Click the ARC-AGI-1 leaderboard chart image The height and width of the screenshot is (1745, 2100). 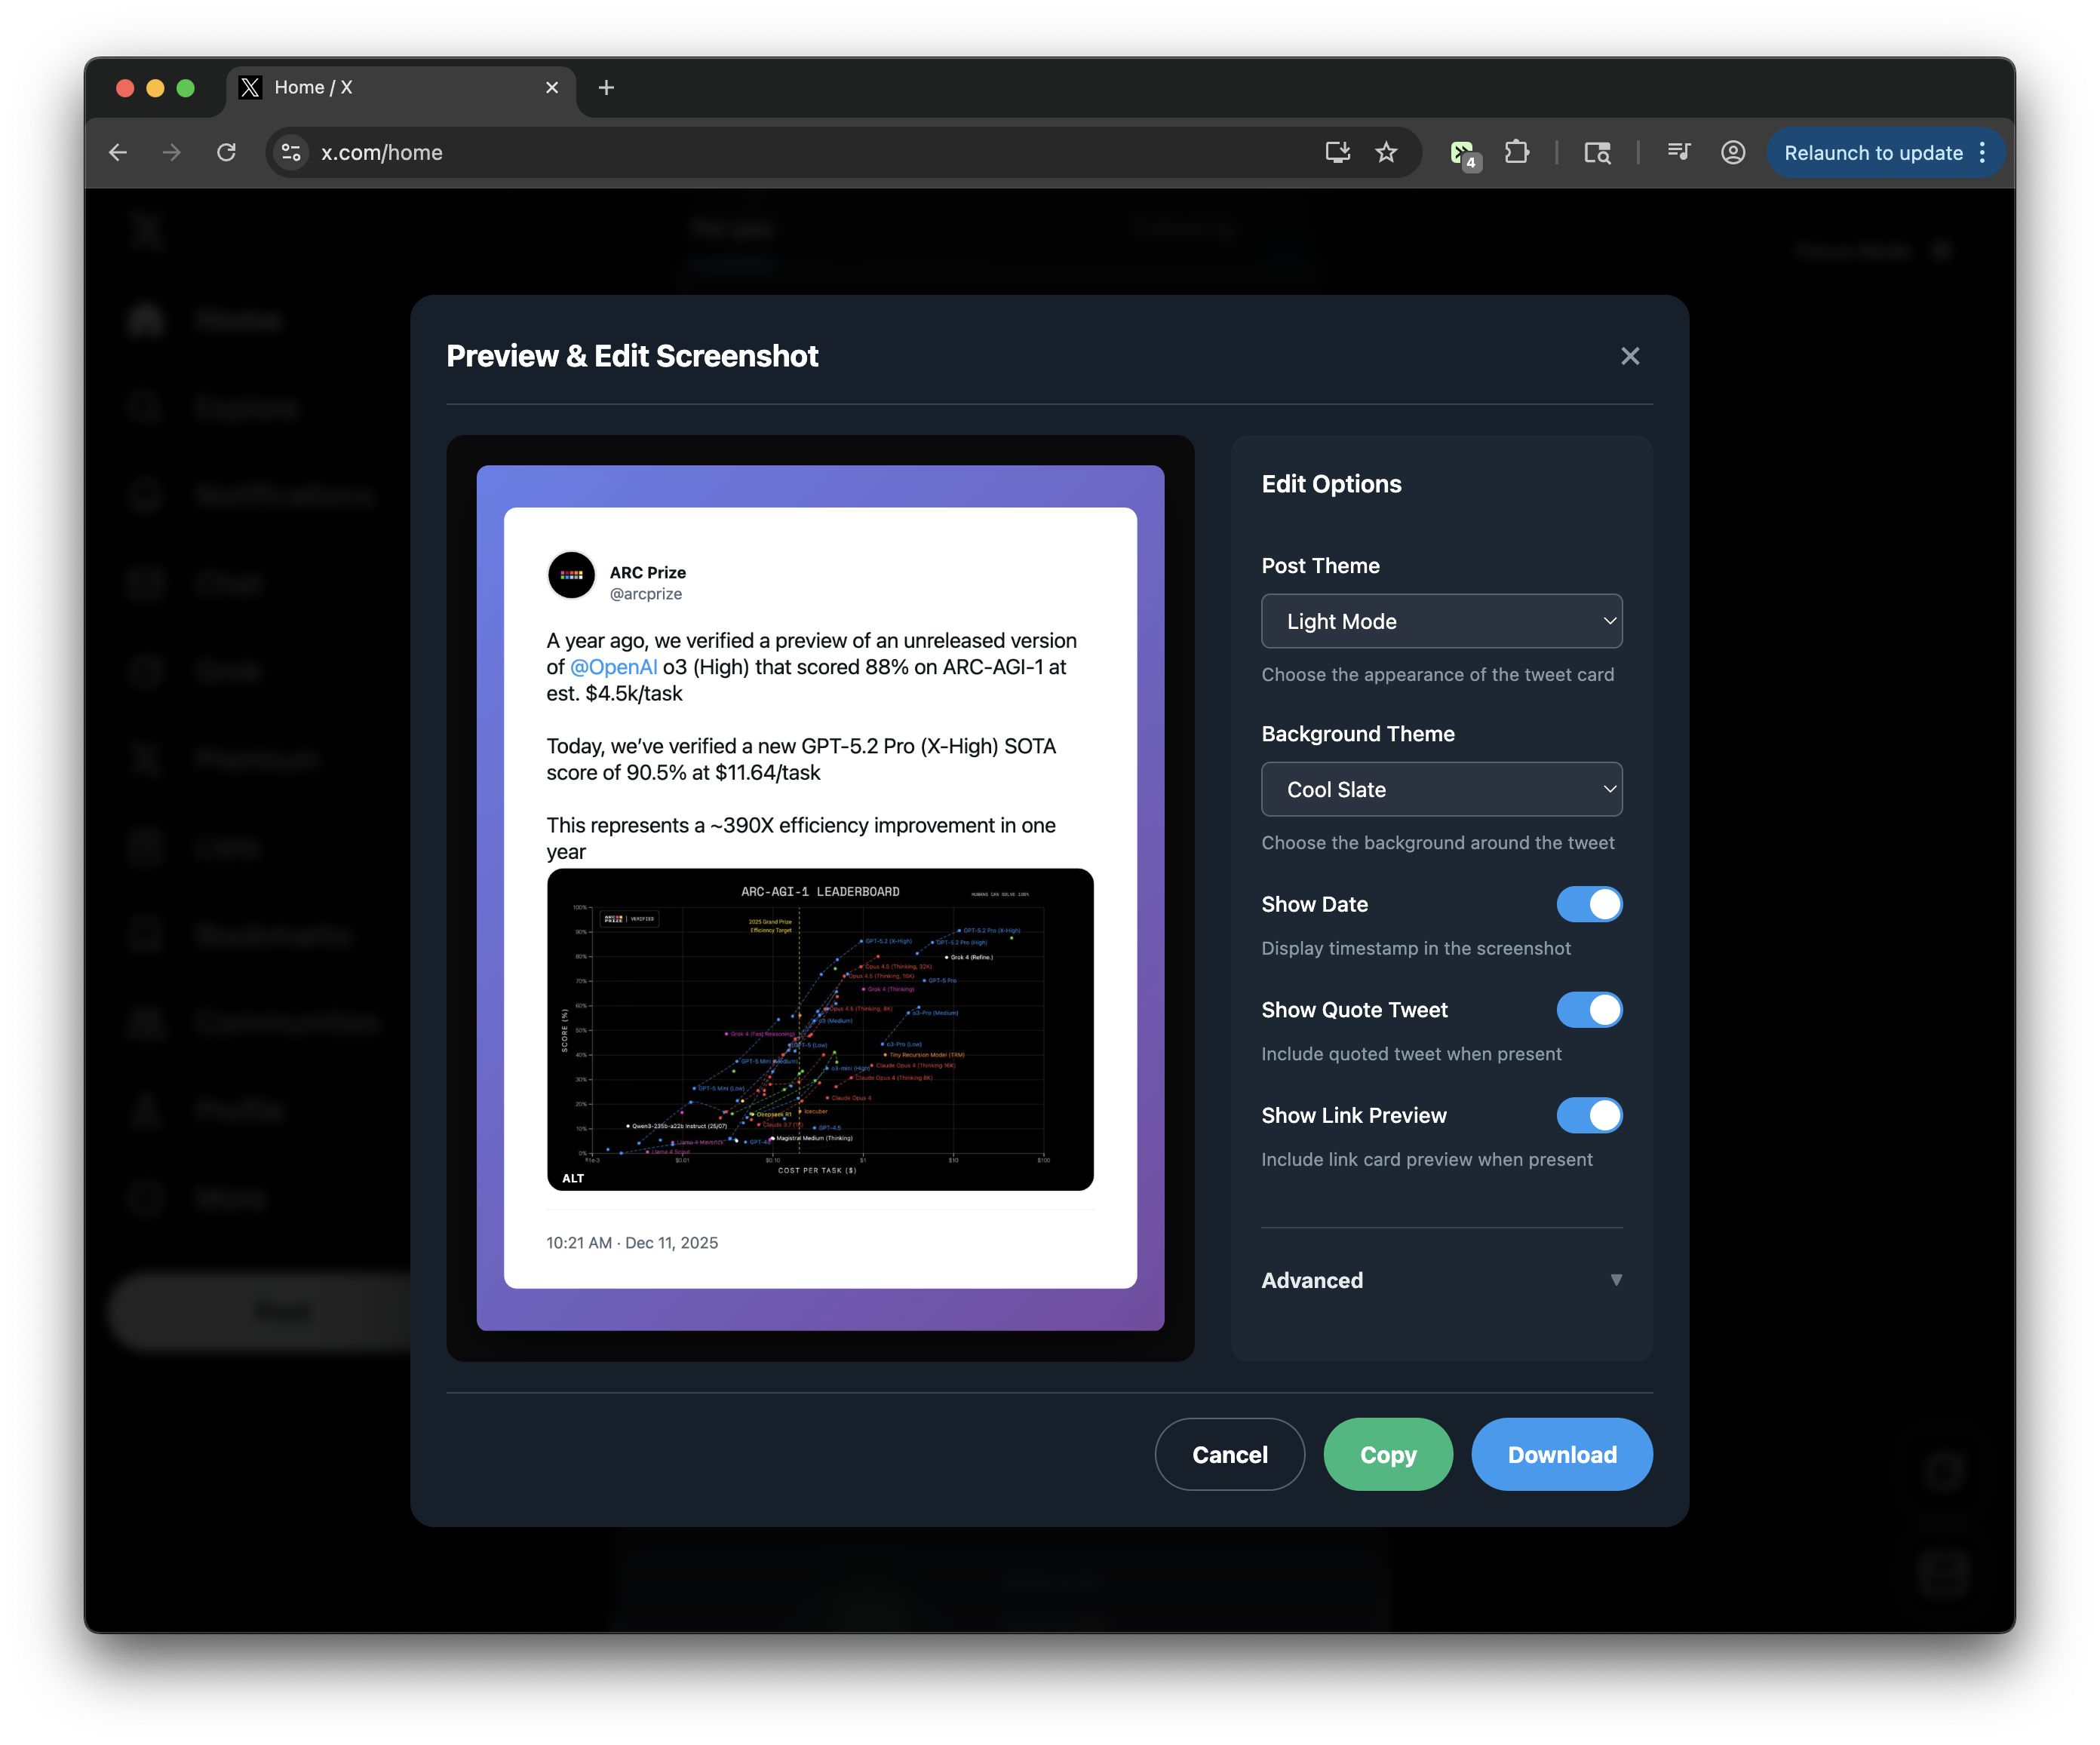(820, 1030)
